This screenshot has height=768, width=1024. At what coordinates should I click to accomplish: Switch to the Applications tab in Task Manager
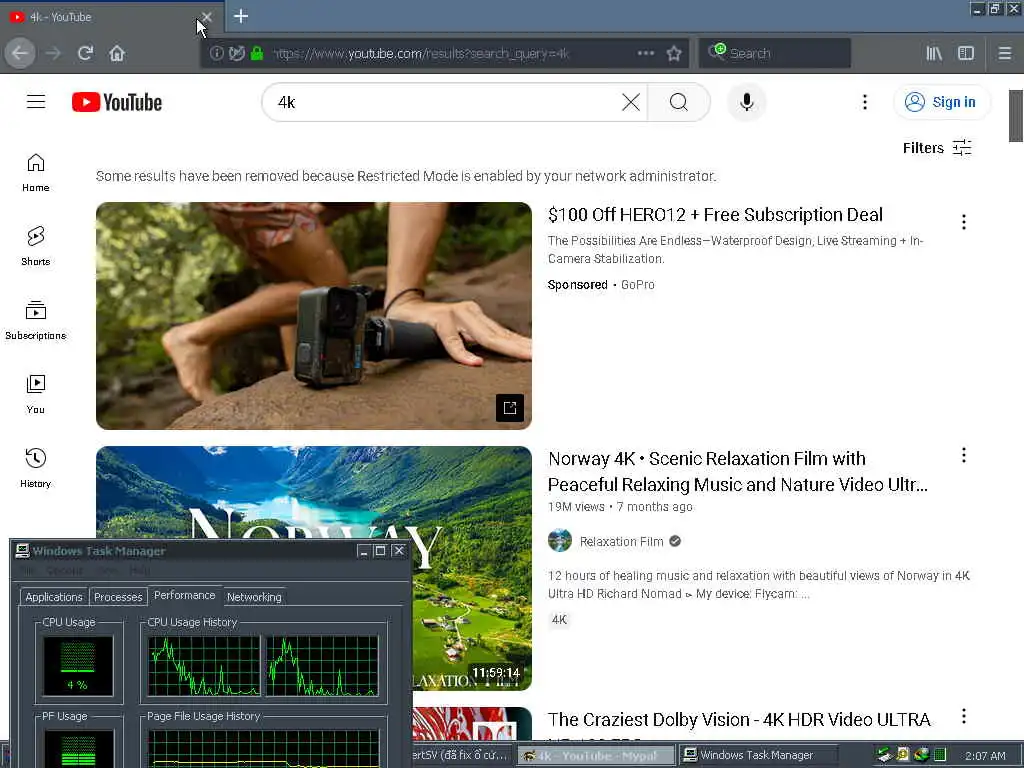click(x=54, y=597)
